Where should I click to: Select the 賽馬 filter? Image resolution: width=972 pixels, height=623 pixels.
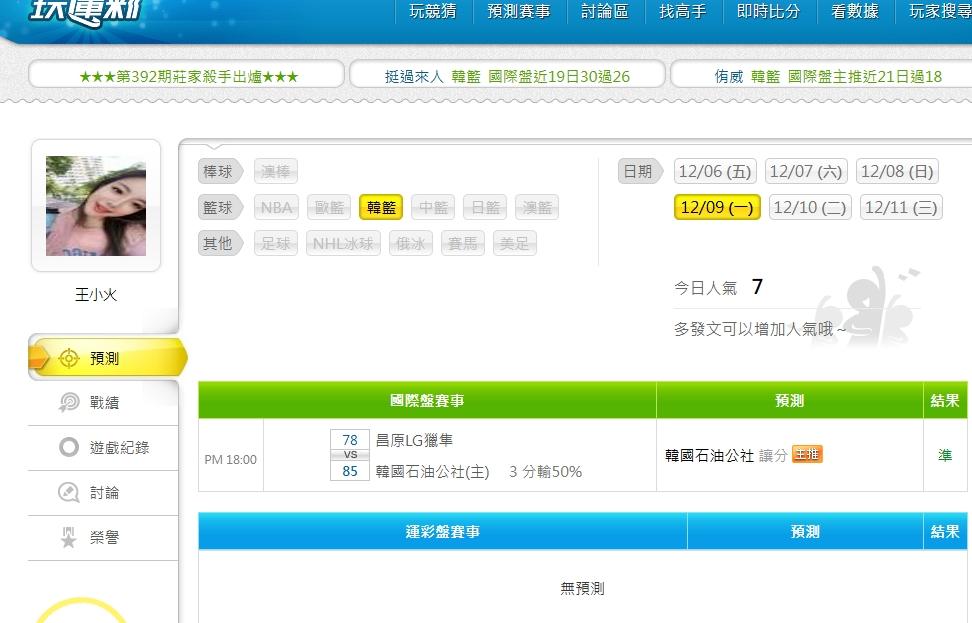[x=463, y=243]
